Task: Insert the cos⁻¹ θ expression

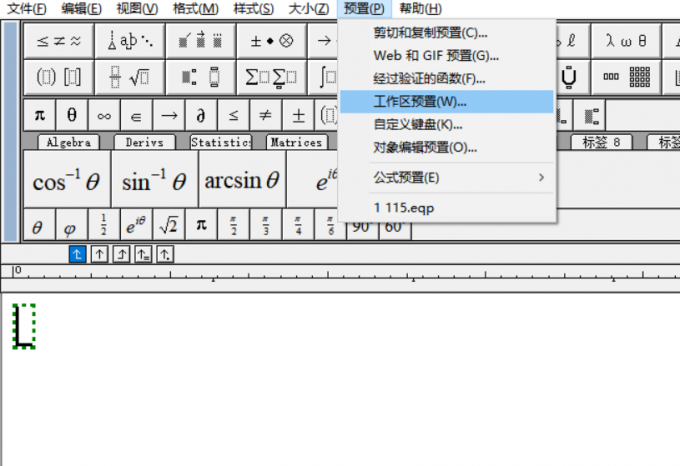Action: (x=67, y=179)
